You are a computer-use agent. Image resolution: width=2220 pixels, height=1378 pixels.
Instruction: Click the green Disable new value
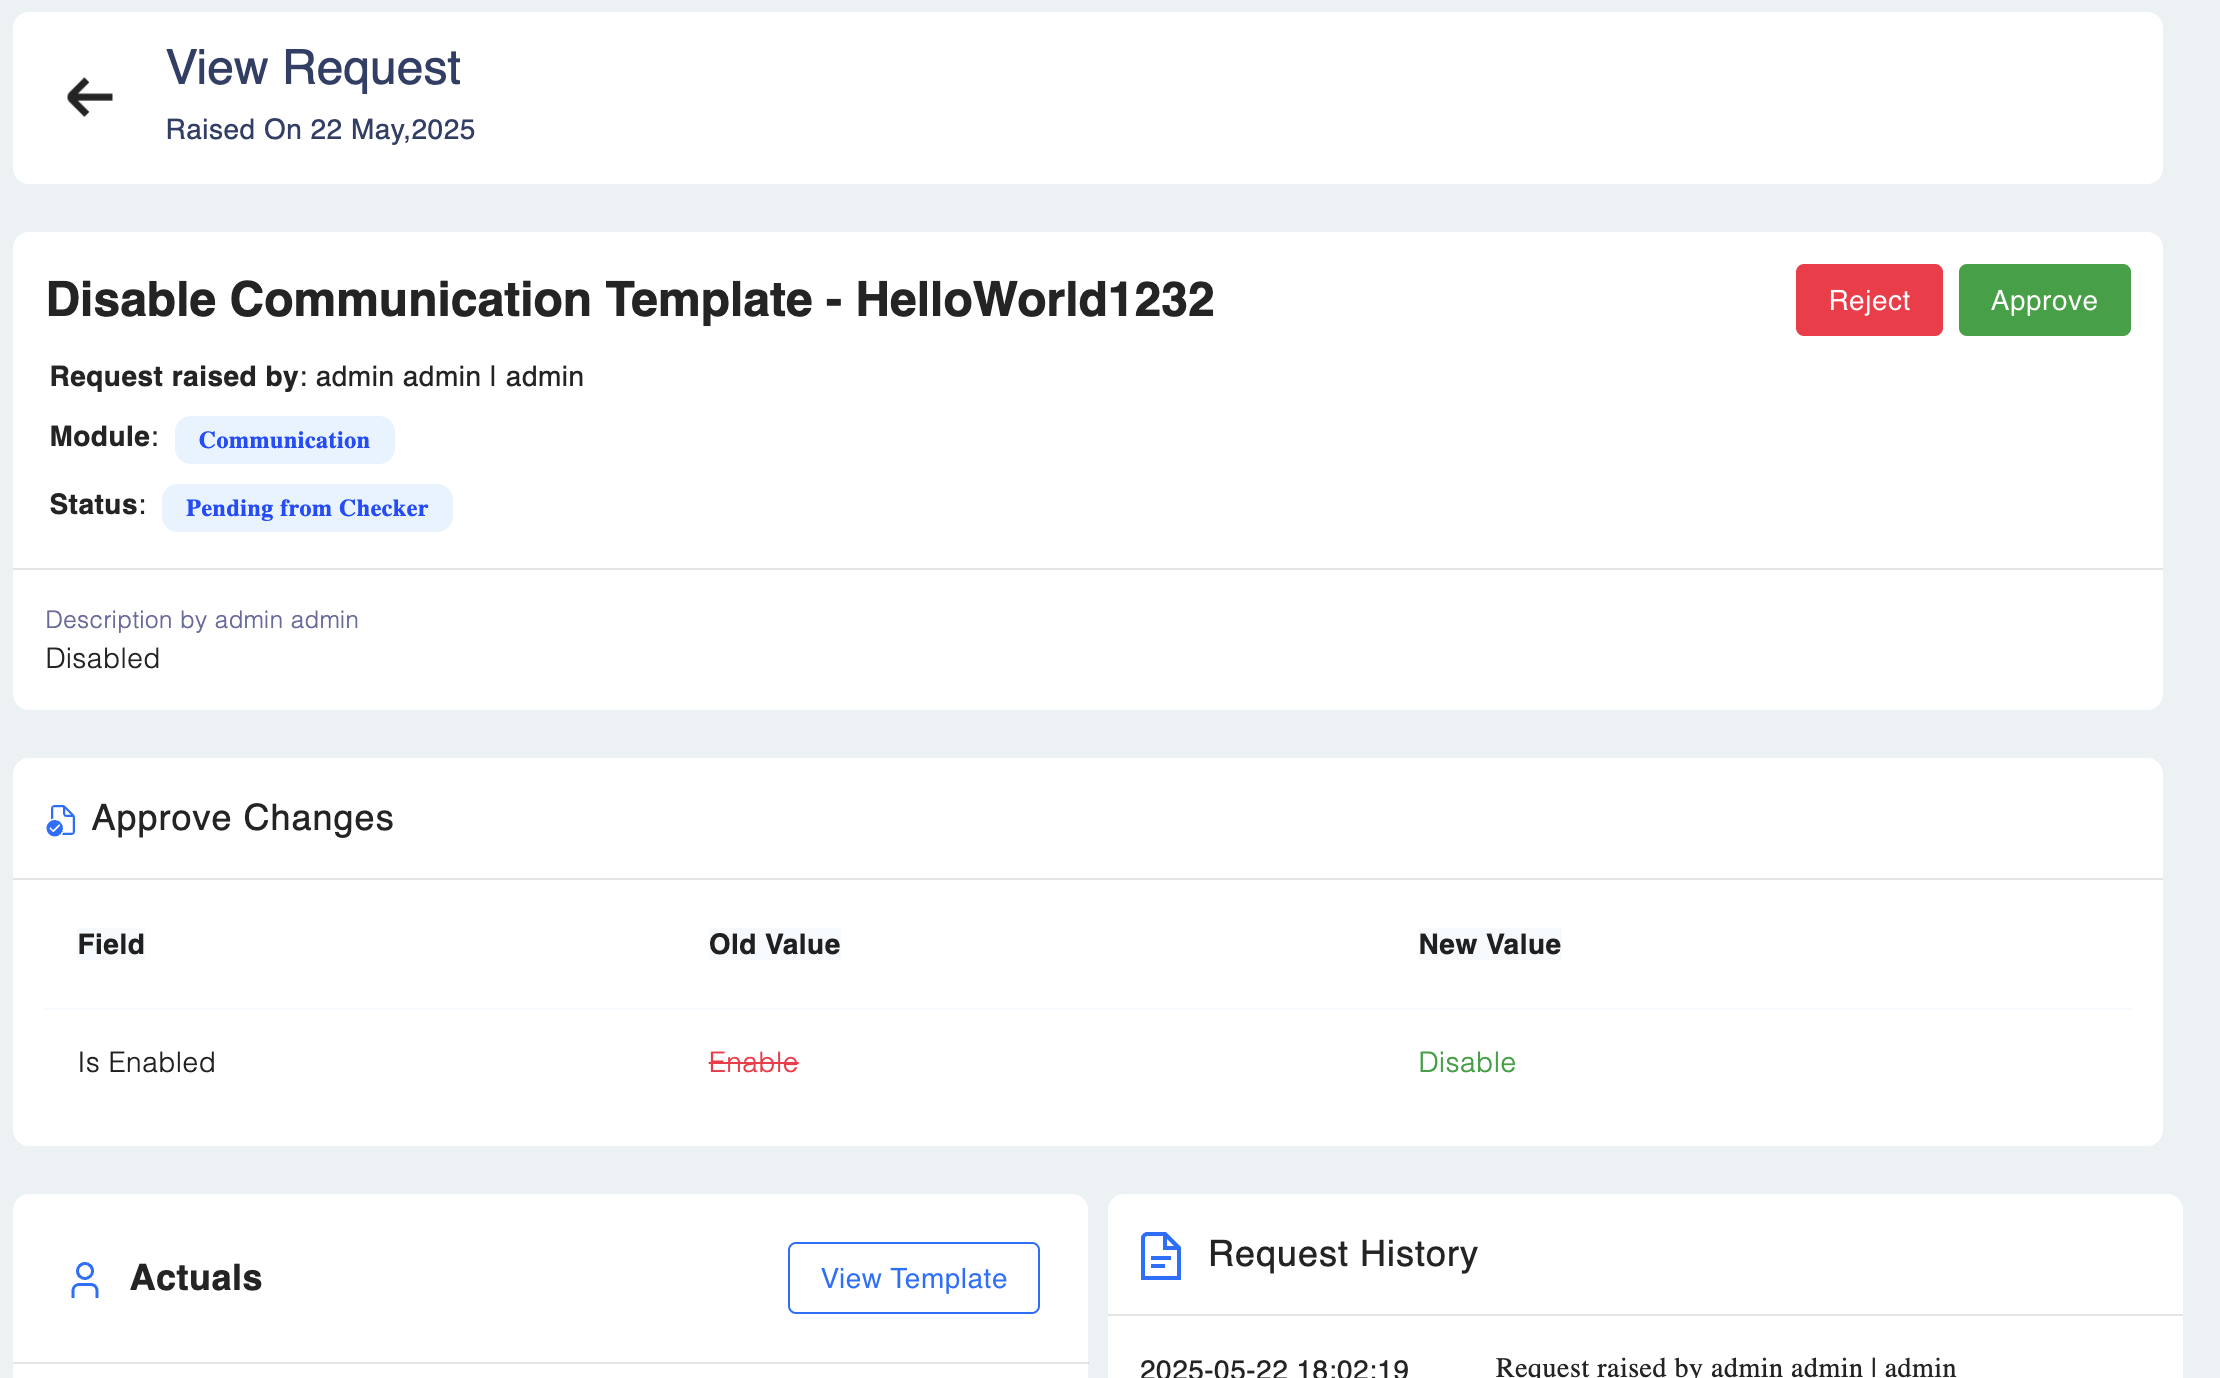(x=1467, y=1062)
